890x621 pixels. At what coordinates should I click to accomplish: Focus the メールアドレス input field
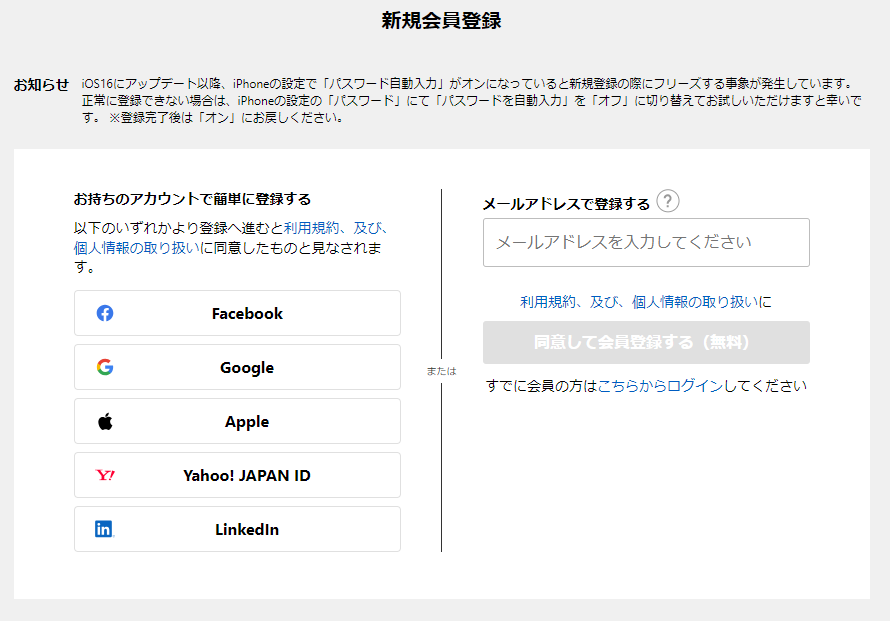pos(646,242)
